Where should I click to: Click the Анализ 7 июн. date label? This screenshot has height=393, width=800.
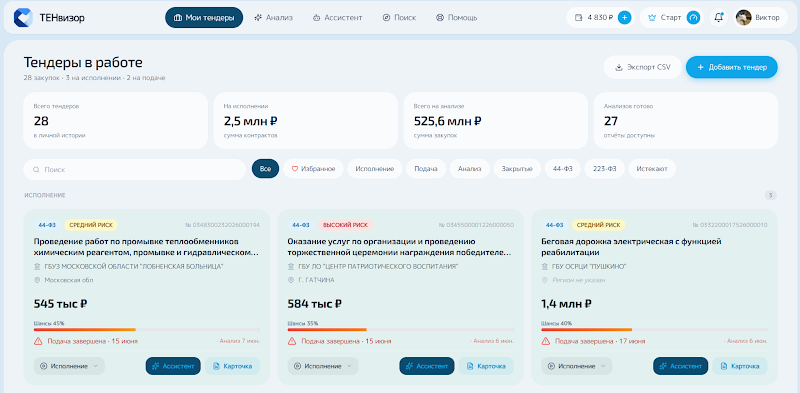[x=239, y=341]
